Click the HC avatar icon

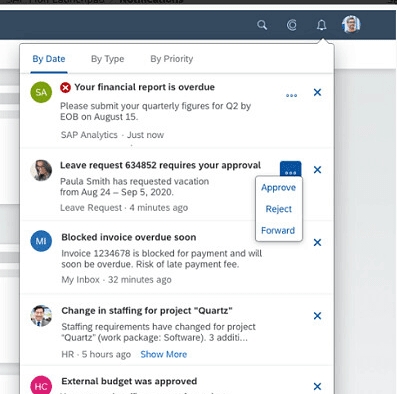coord(41,385)
